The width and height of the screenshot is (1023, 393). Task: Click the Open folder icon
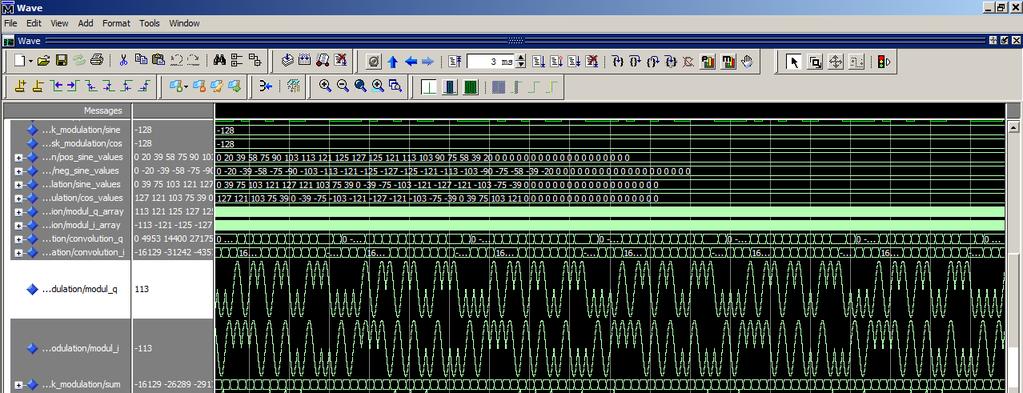click(x=44, y=61)
